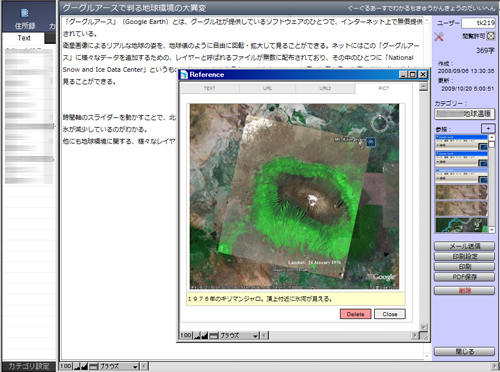Click the 印刷設定 button
Viewport: 500px width, 372px height.
coord(464,256)
